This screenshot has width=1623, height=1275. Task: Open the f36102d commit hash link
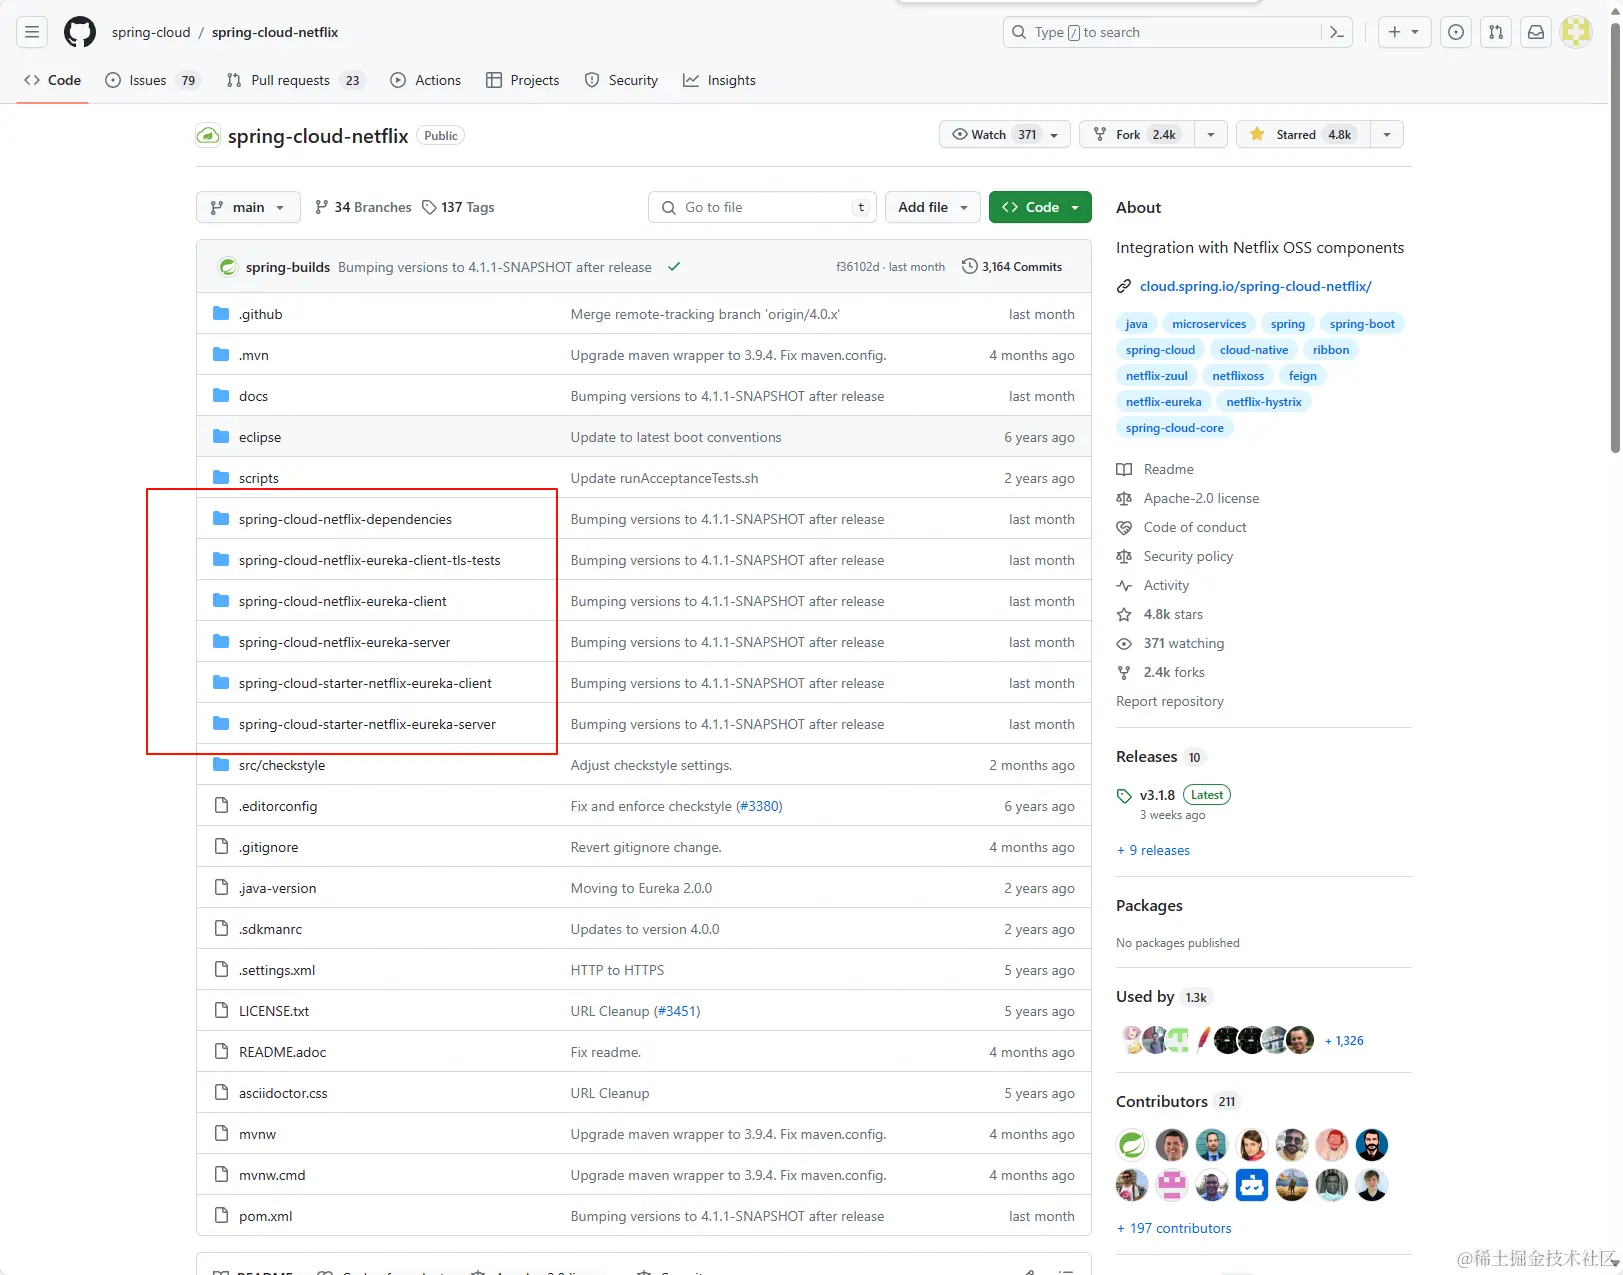(857, 267)
